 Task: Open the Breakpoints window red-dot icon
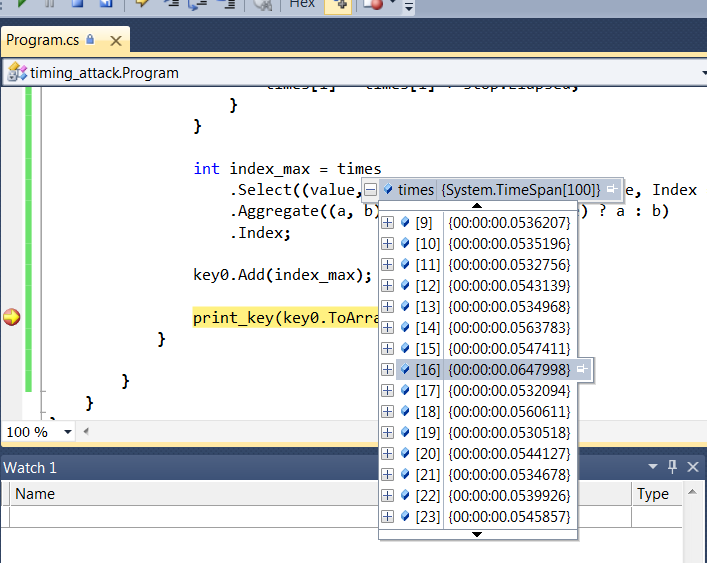pos(372,4)
